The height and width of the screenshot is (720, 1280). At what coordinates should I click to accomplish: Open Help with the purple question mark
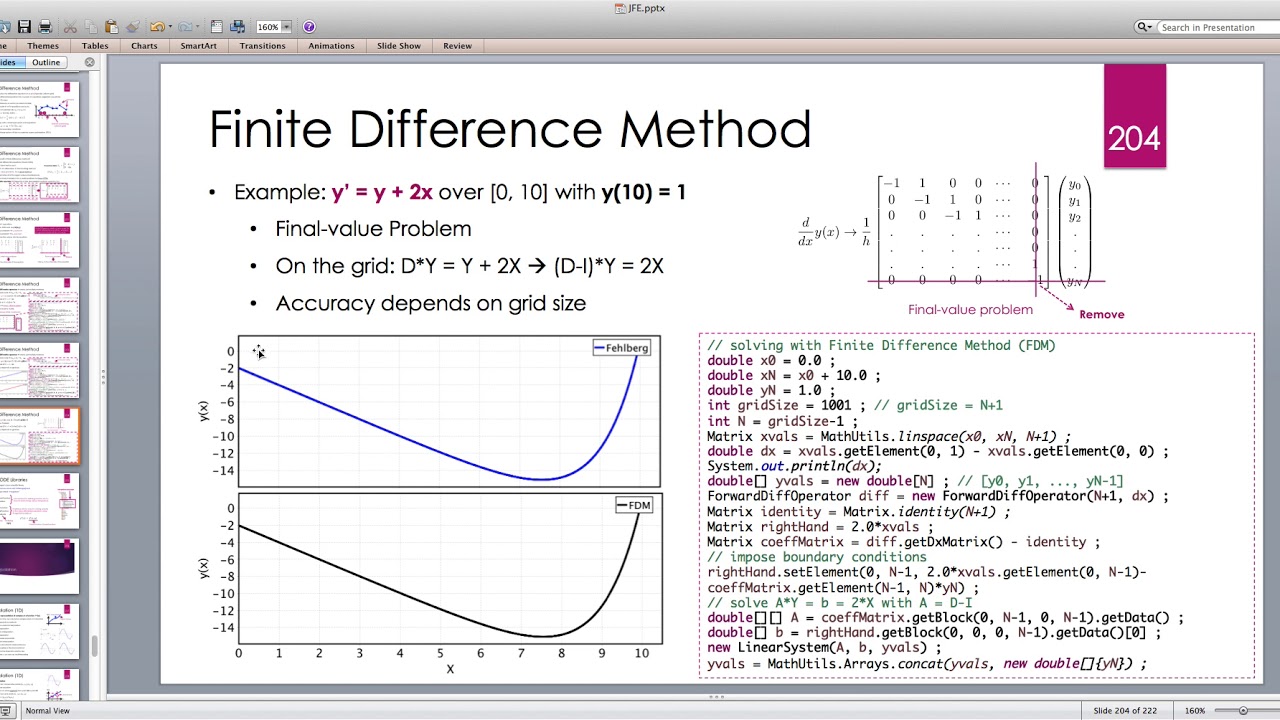[309, 27]
